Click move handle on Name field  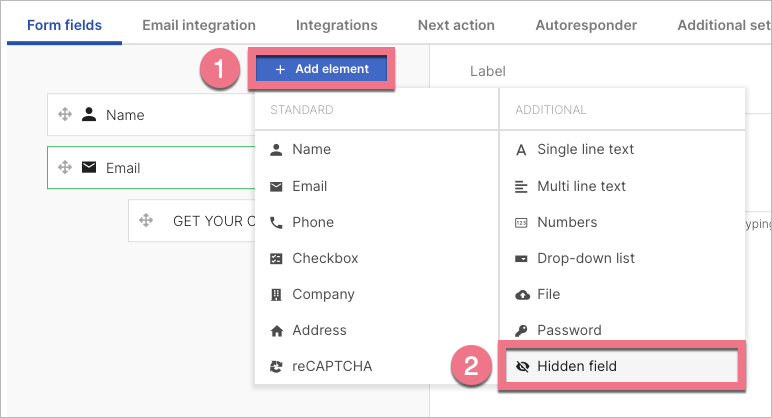point(65,115)
